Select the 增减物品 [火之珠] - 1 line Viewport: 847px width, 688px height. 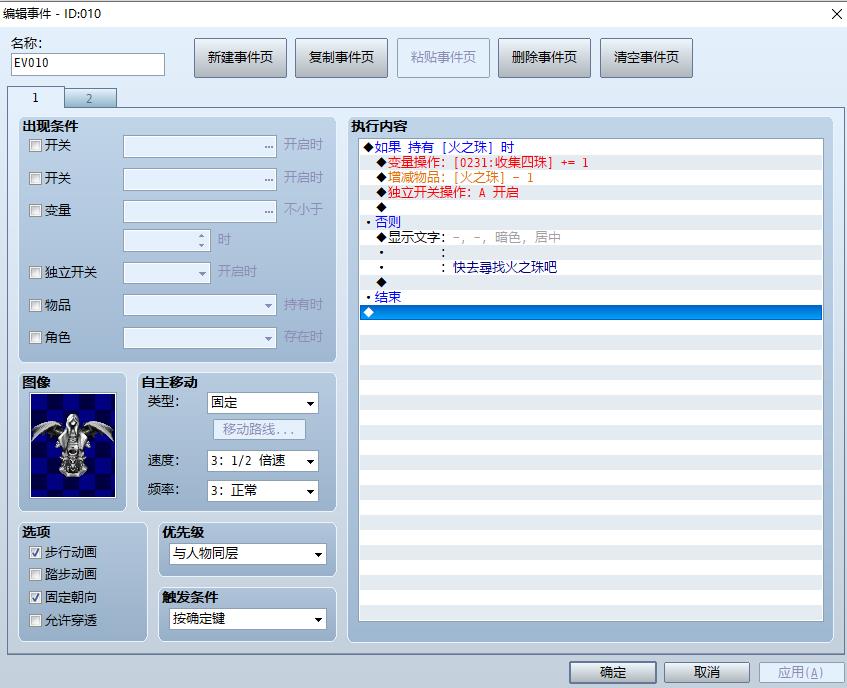coord(591,178)
